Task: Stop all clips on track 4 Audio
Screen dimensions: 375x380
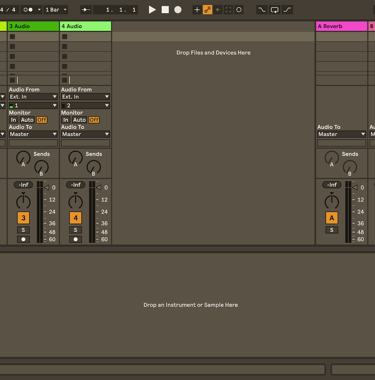Action: pos(65,80)
